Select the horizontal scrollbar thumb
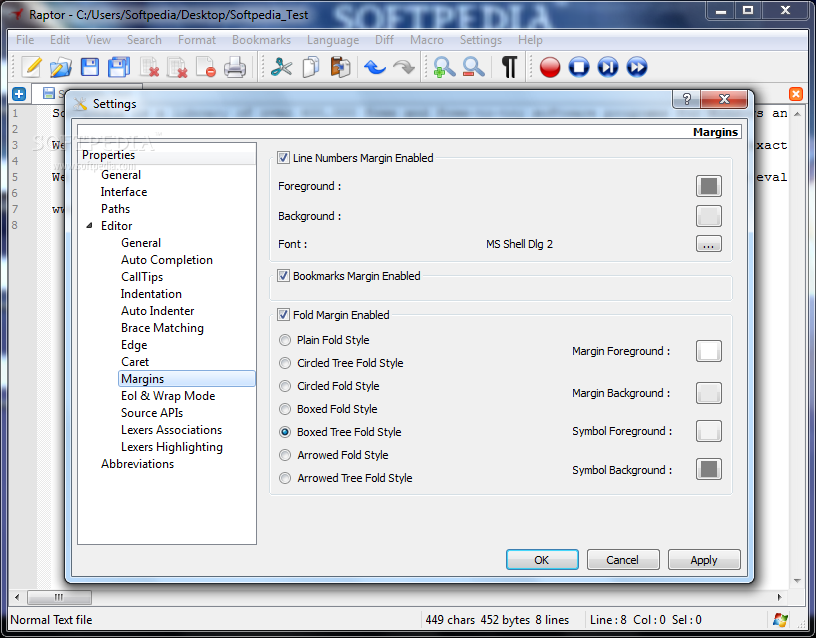 point(59,597)
